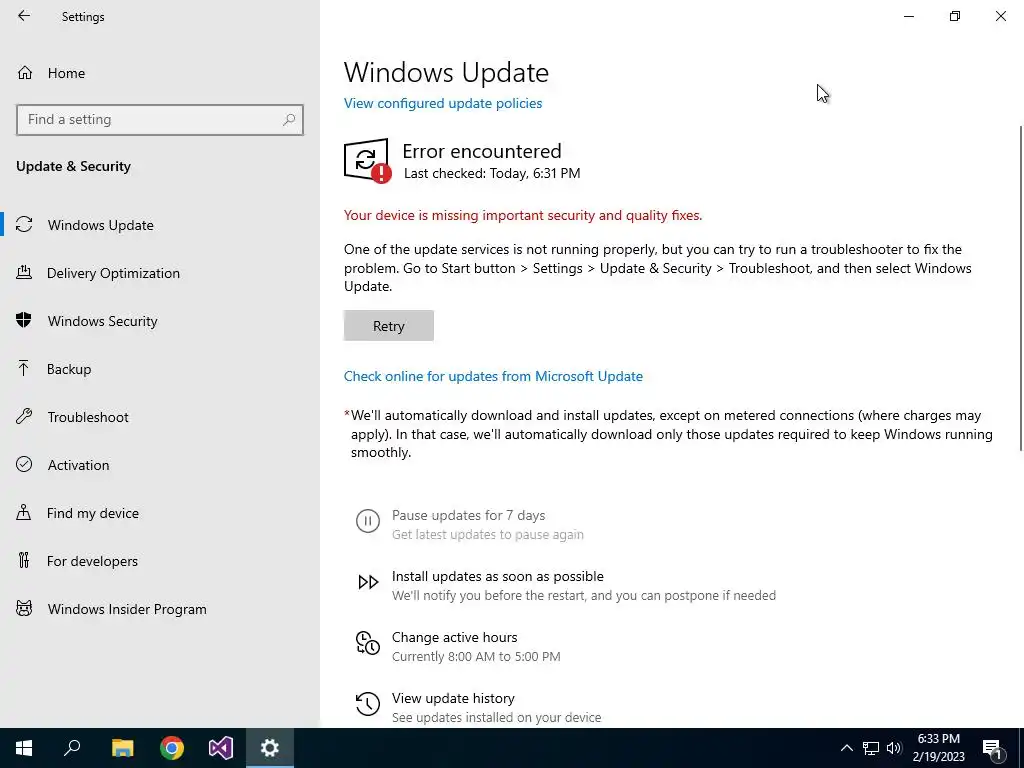This screenshot has height=768, width=1024.
Task: Open File Explorer from taskbar
Action: tap(122, 748)
